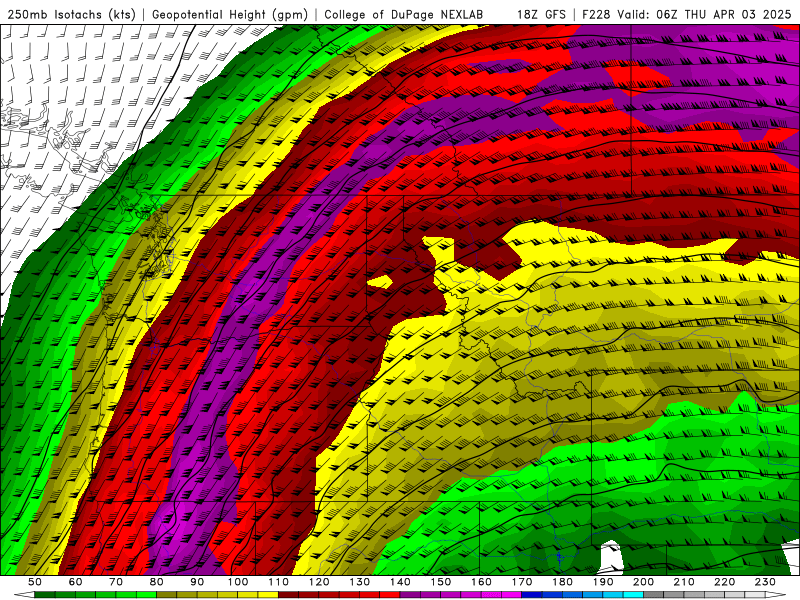Image resolution: width=800 pixels, height=600 pixels.
Task: Pick the dark blue swatch just after 170
Action: (x=532, y=595)
